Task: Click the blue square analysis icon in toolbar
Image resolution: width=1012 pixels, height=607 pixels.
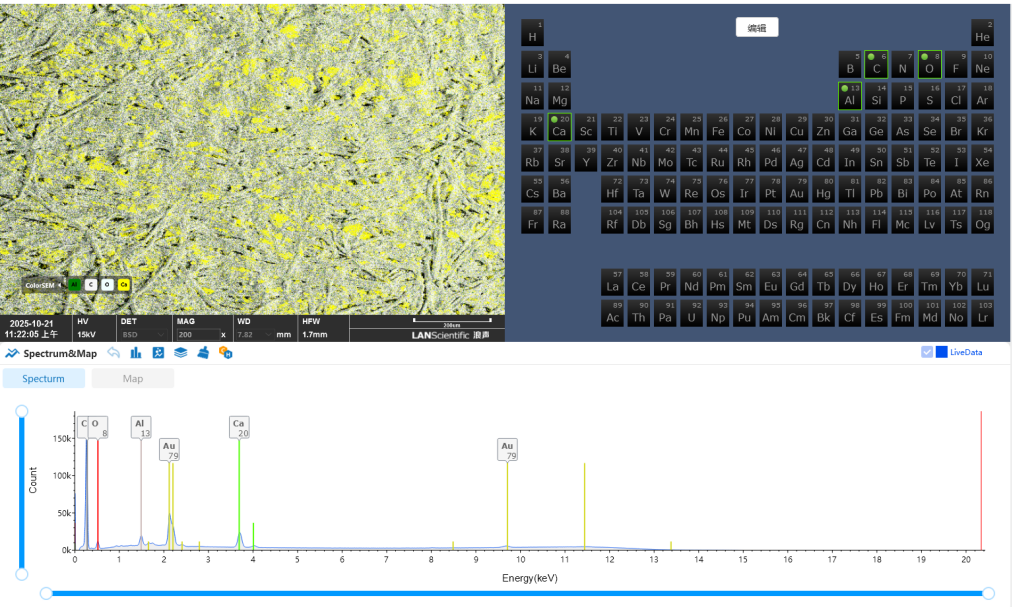Action: (x=158, y=353)
